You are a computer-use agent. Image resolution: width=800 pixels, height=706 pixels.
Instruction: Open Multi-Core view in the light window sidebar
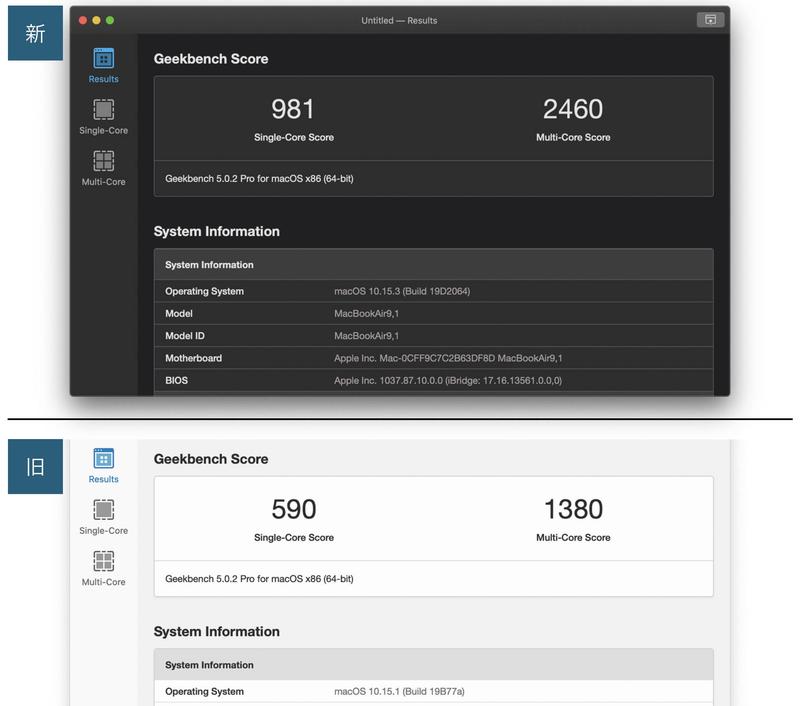pyautogui.click(x=103, y=562)
